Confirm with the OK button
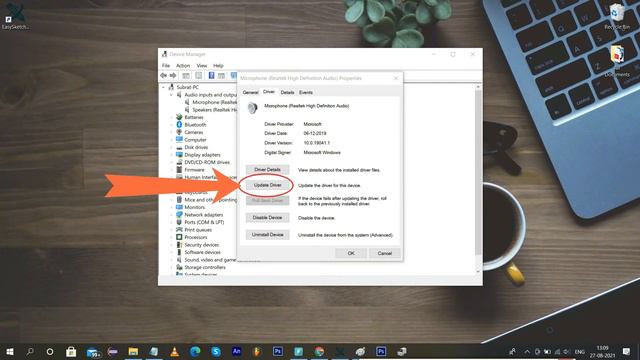 [351, 253]
